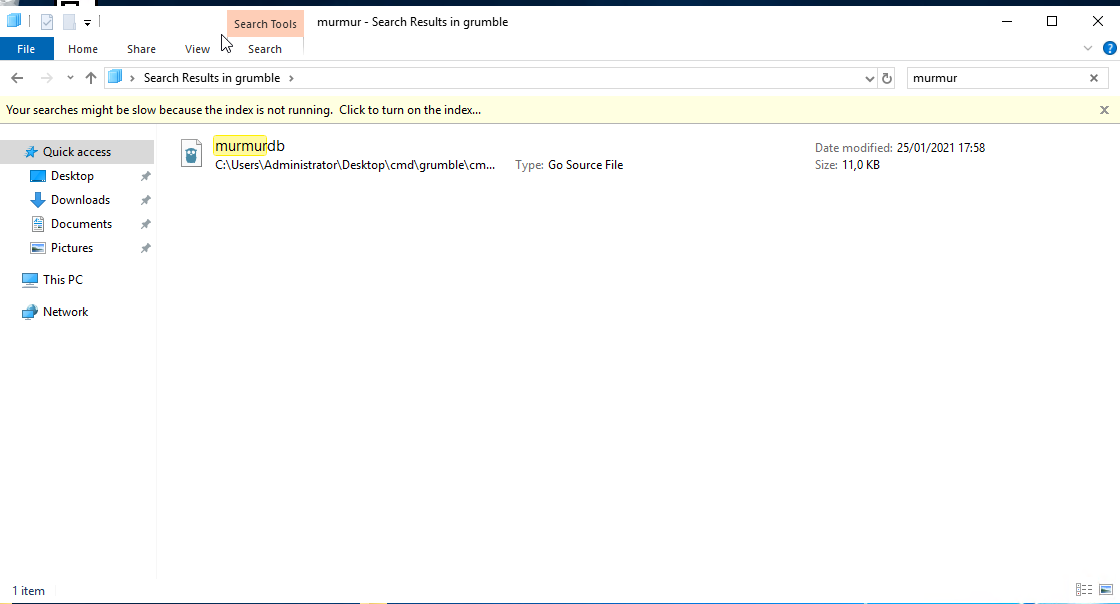
Task: Go up one folder level
Action: (91, 78)
